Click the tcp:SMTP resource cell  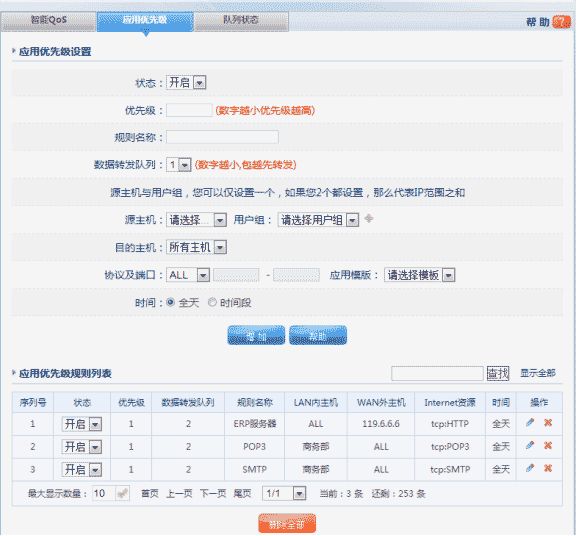coord(450,469)
